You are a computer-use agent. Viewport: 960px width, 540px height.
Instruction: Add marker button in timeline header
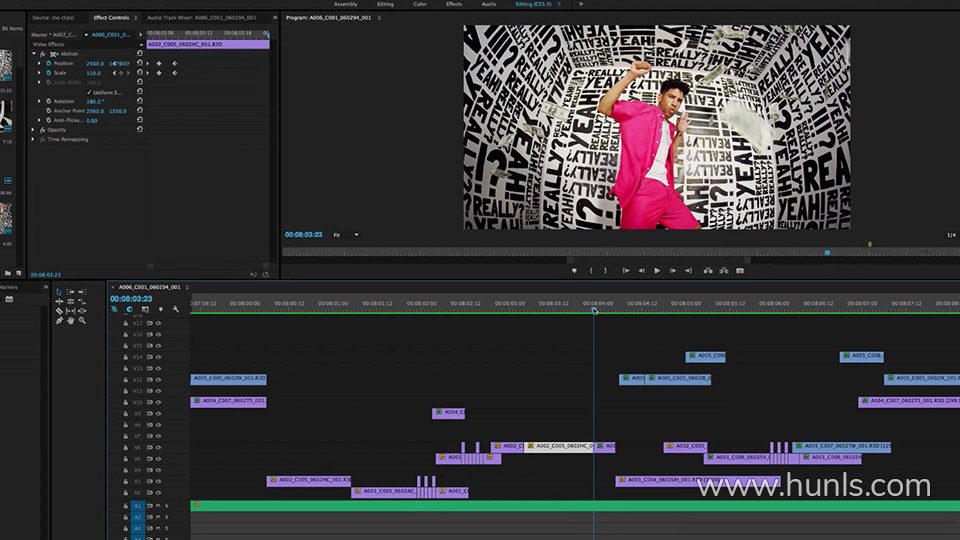(x=161, y=310)
